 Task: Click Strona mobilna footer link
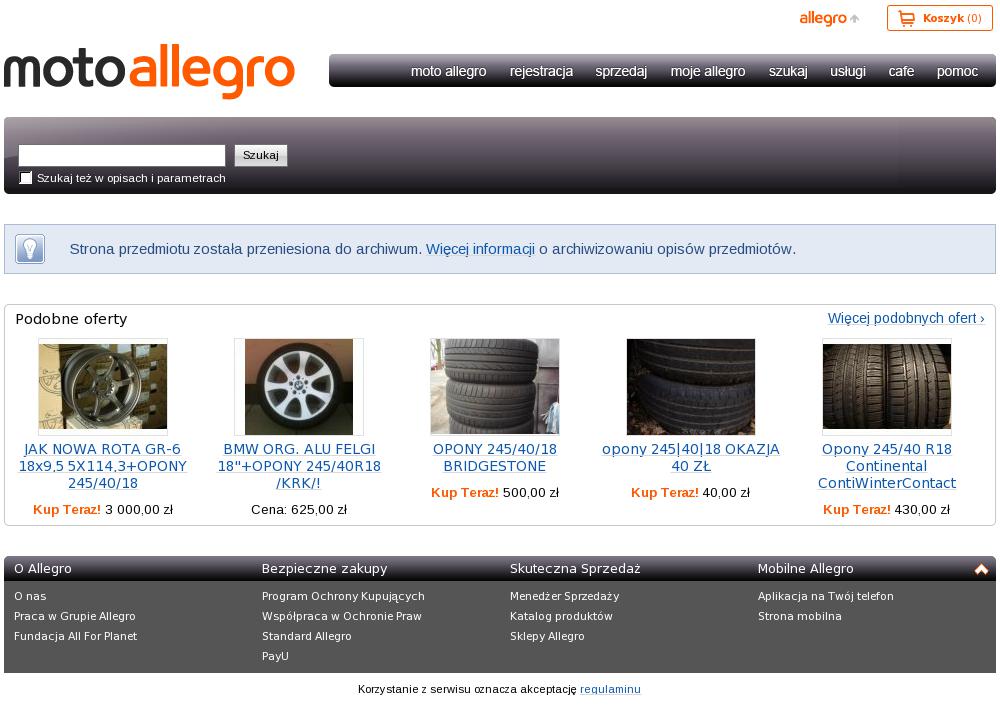(800, 616)
